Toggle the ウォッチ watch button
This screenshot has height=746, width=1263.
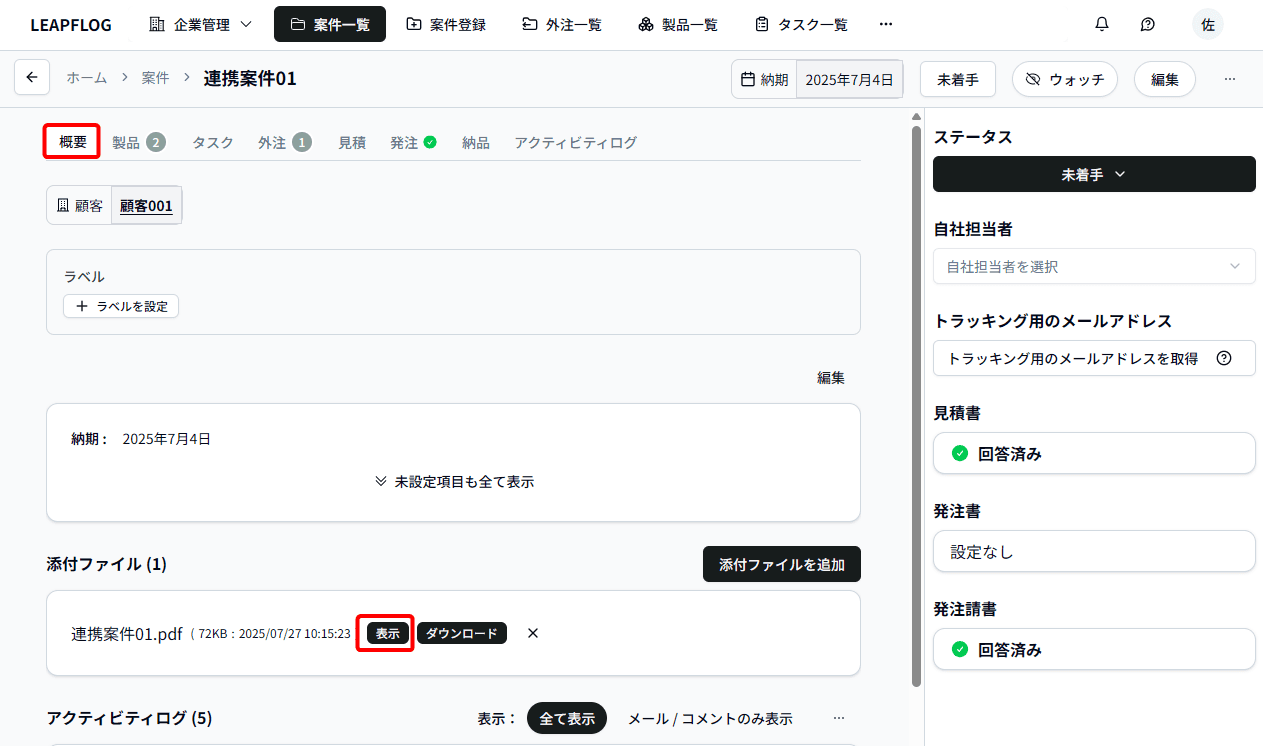[x=1064, y=77]
